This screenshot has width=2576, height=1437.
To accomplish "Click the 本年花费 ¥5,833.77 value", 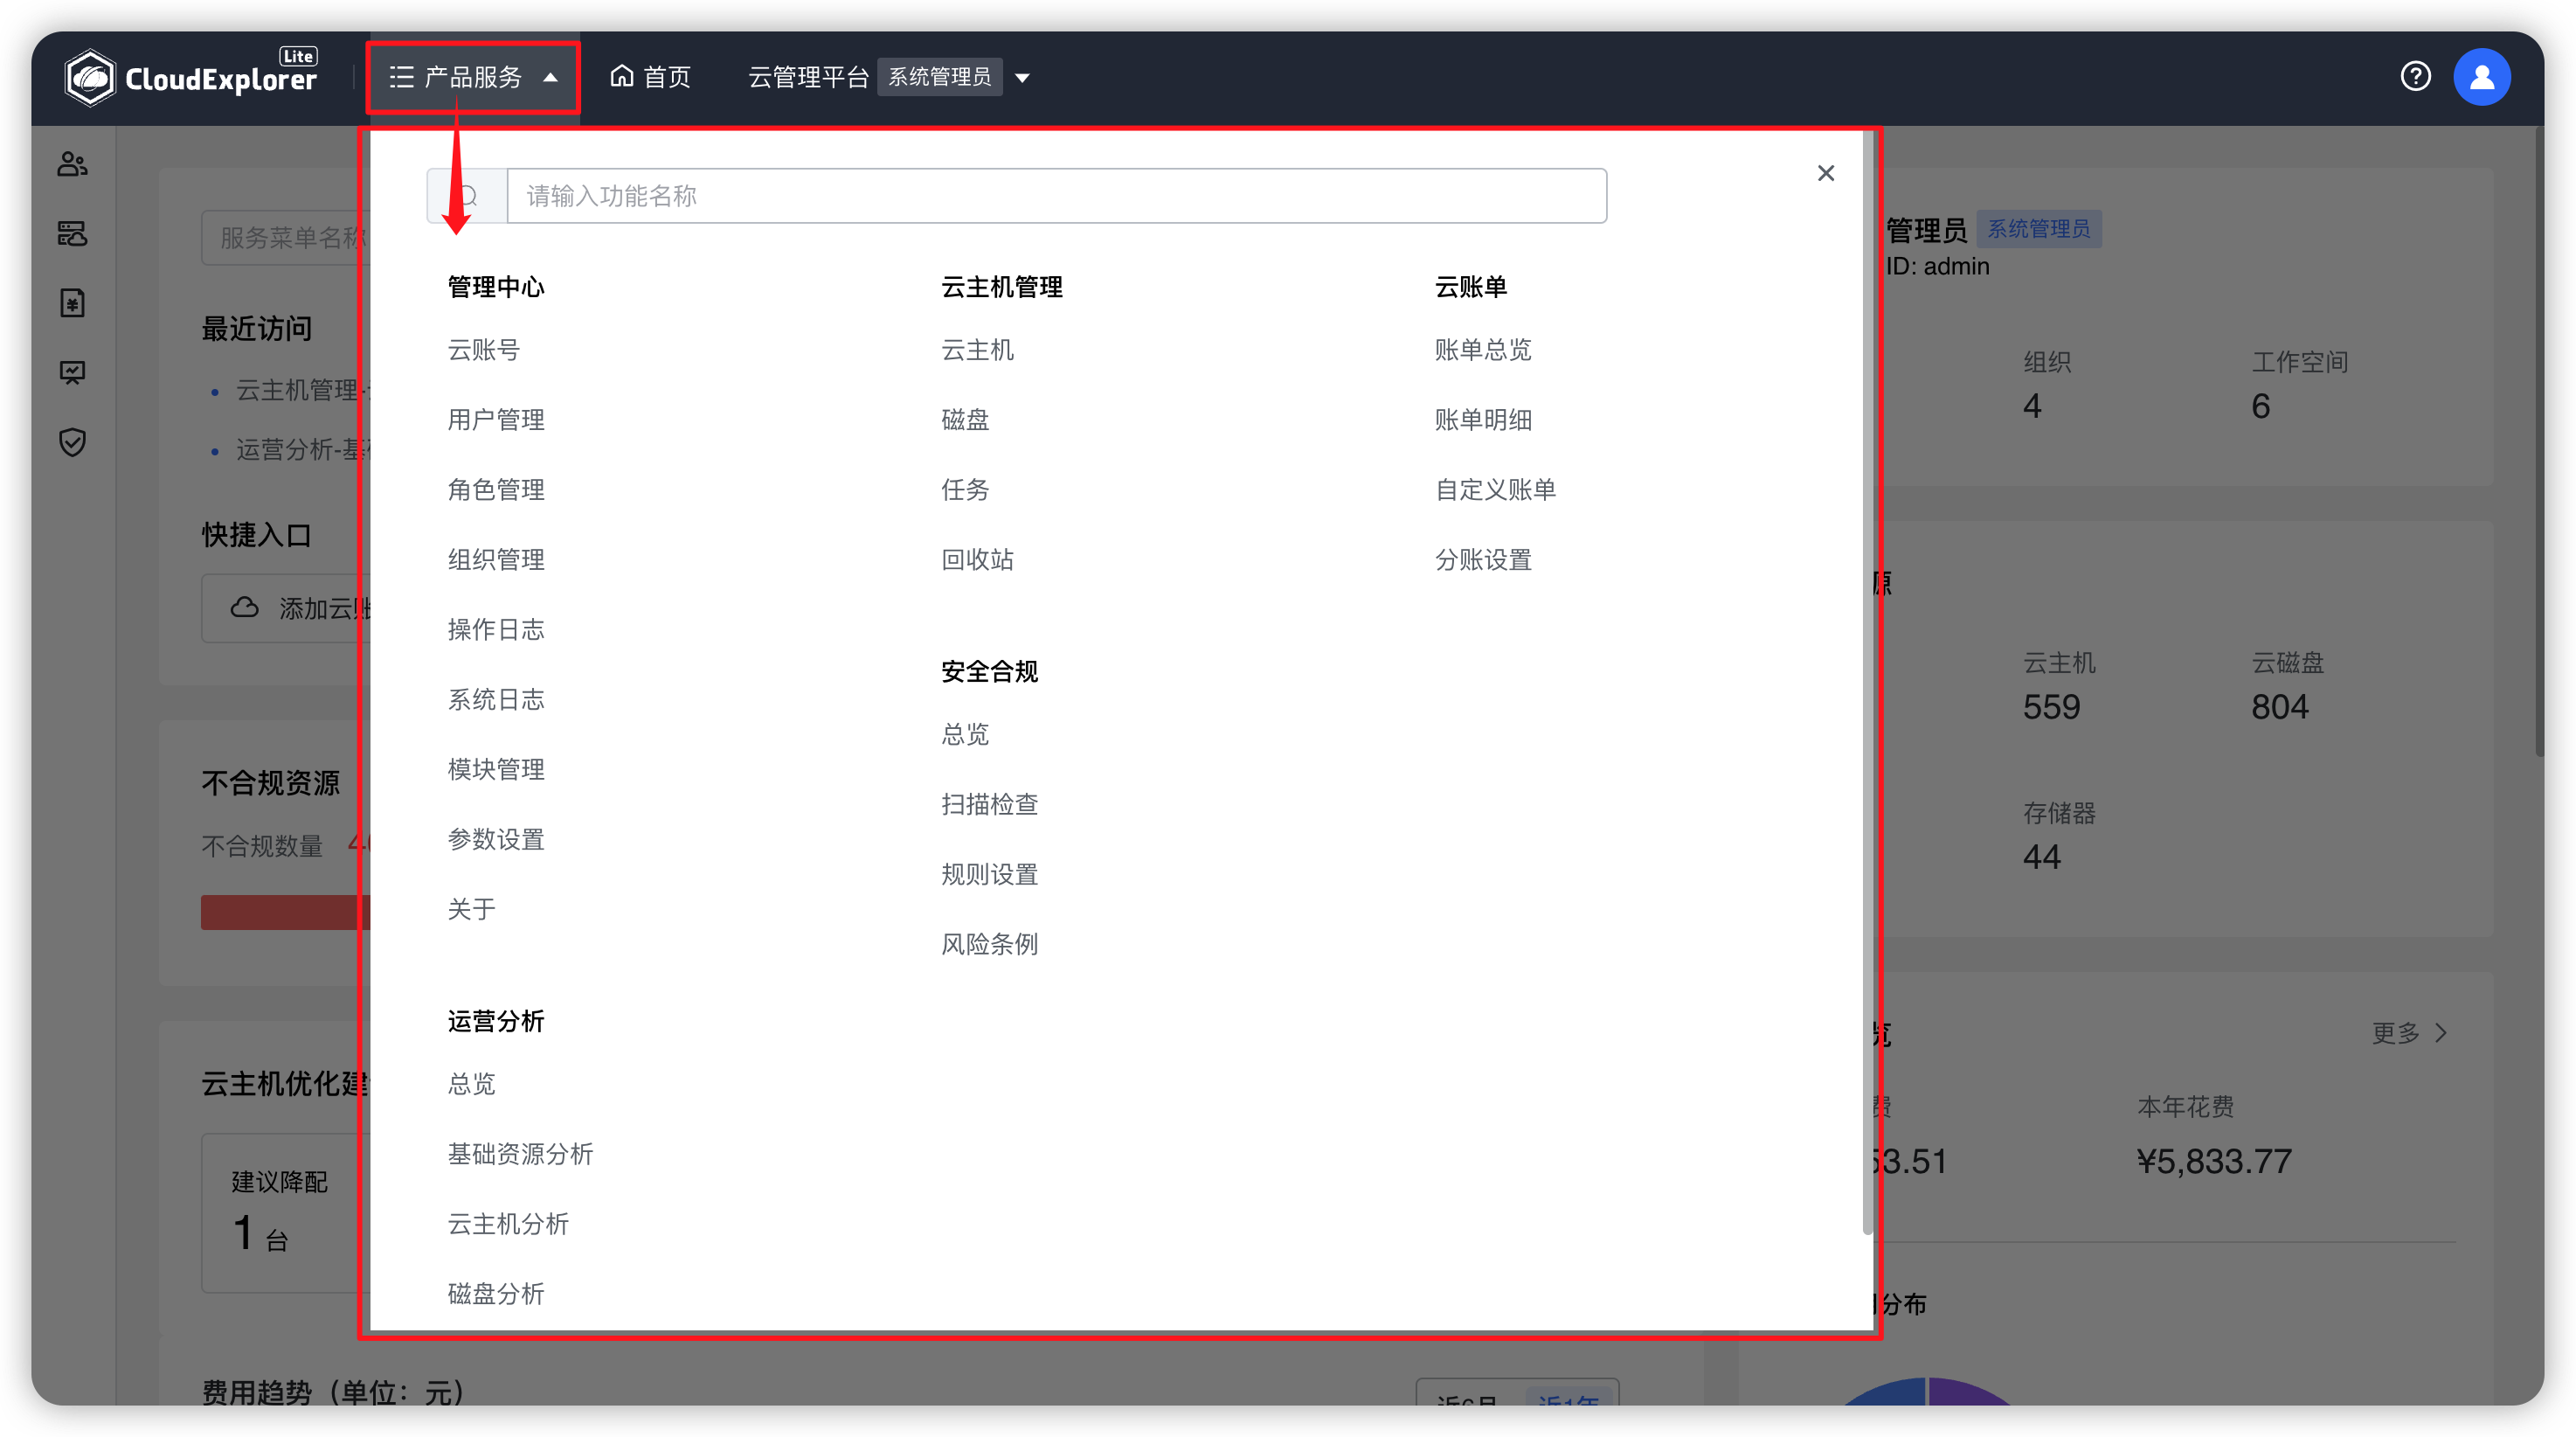I will (2214, 1162).
